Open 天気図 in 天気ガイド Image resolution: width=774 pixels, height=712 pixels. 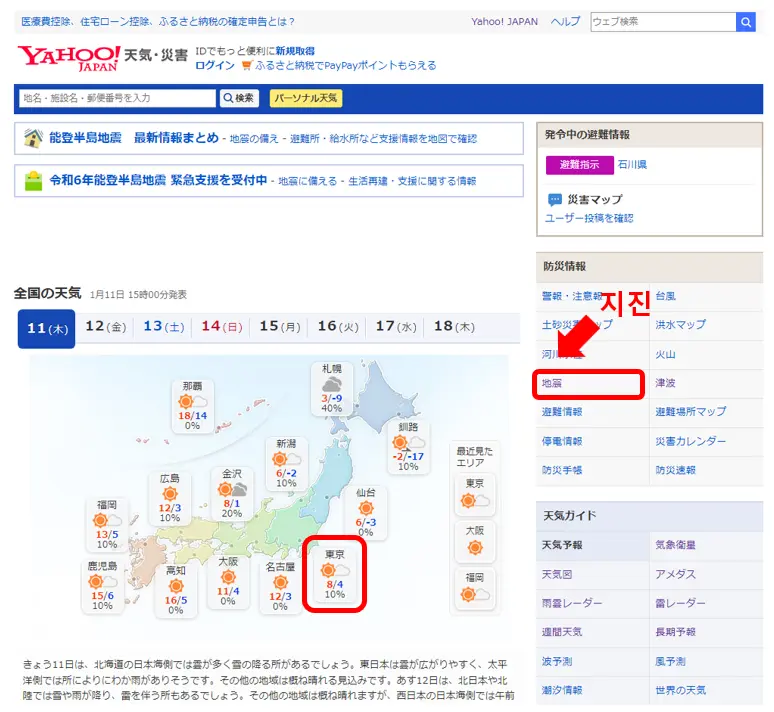coord(557,574)
